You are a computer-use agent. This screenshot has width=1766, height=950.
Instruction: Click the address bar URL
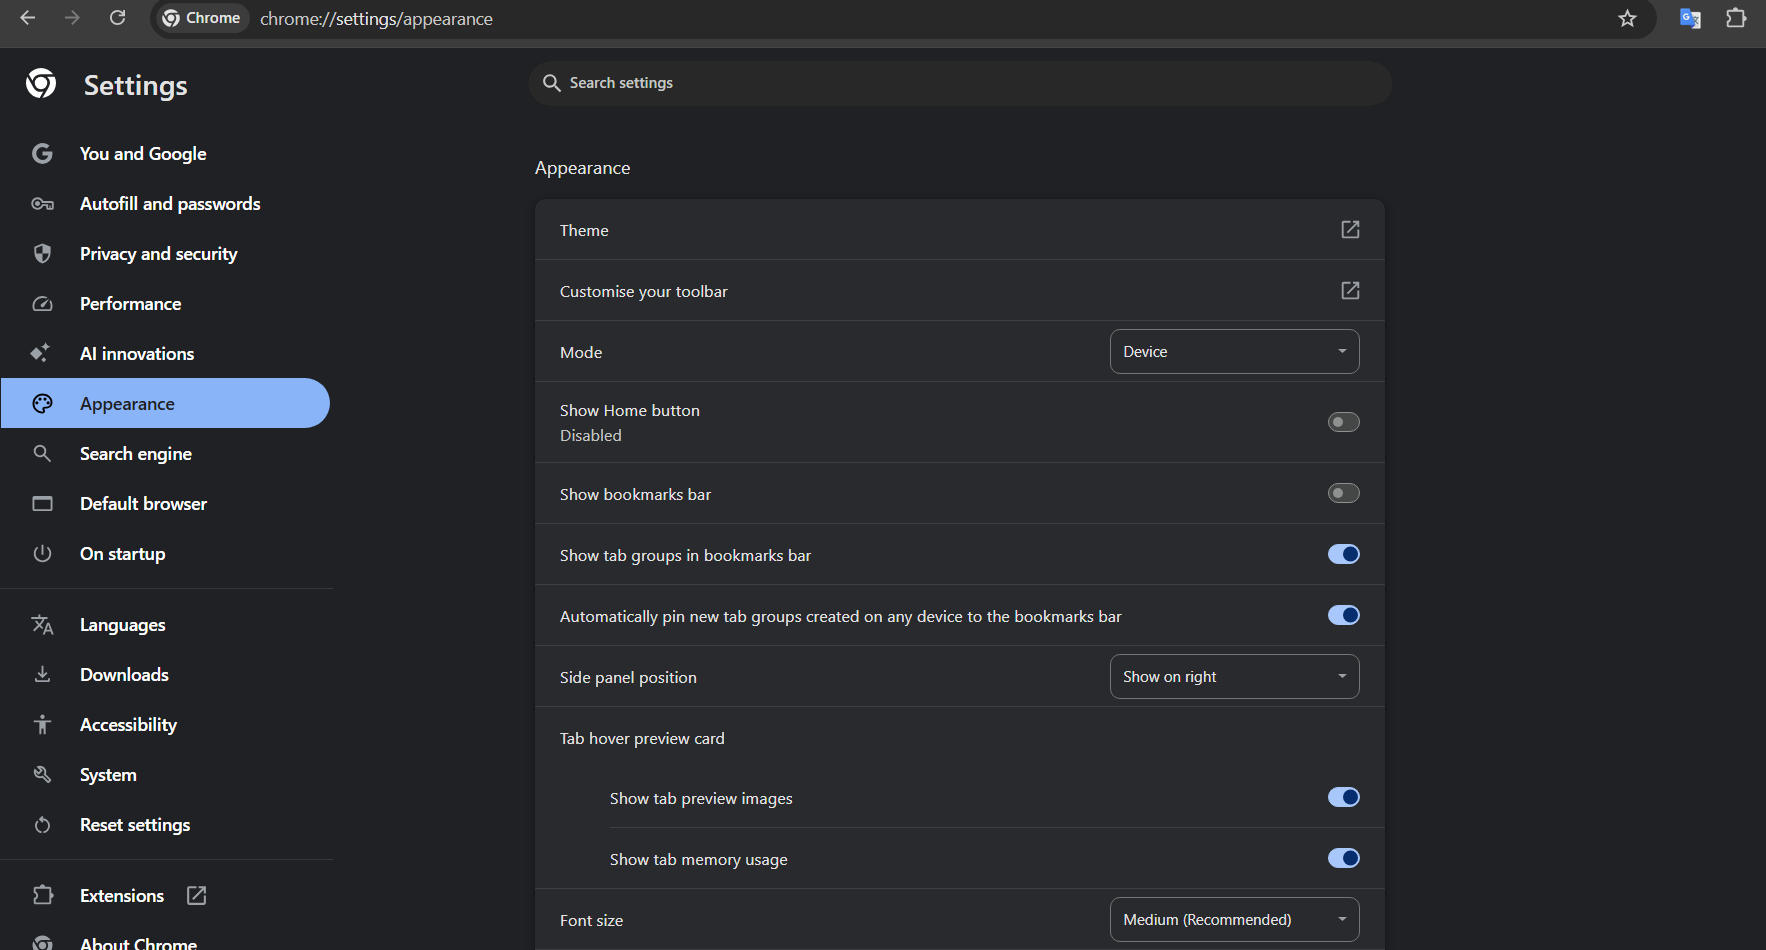(376, 19)
